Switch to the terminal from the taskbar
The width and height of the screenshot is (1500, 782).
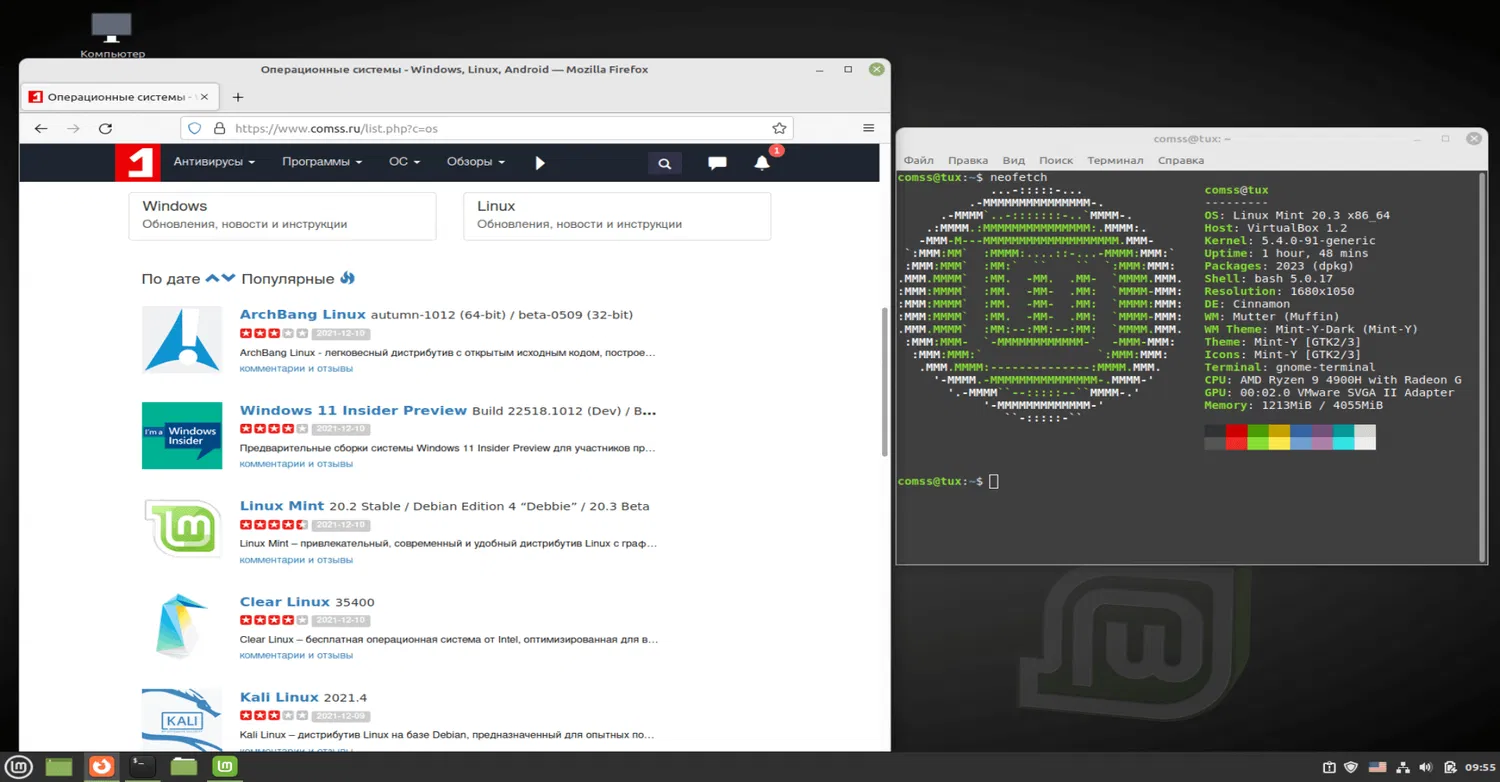coord(142,767)
